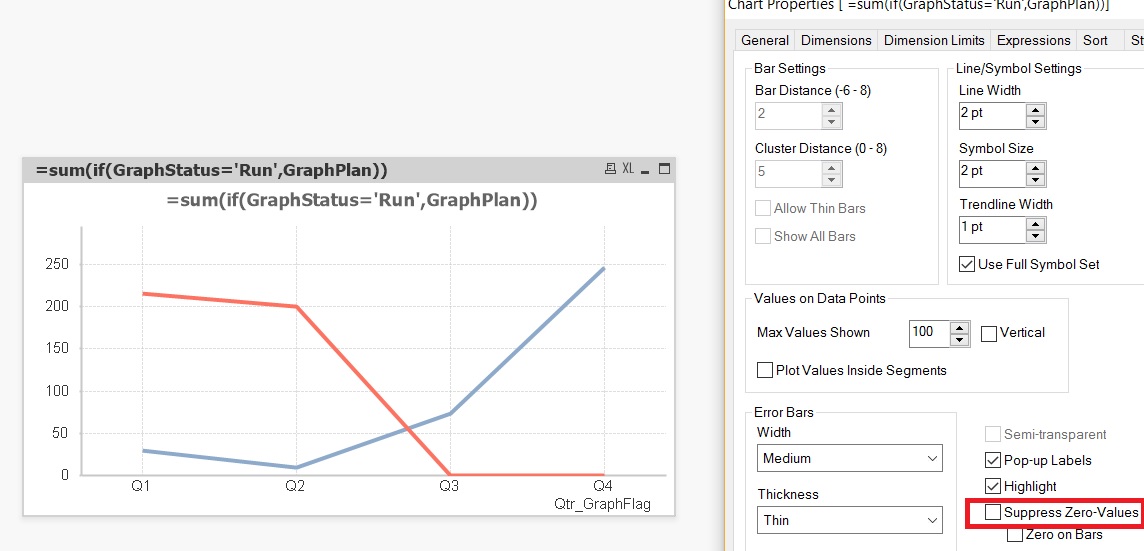Decrease Max Values Shown with down arrow
This screenshot has width=1144, height=551.
(x=960, y=339)
